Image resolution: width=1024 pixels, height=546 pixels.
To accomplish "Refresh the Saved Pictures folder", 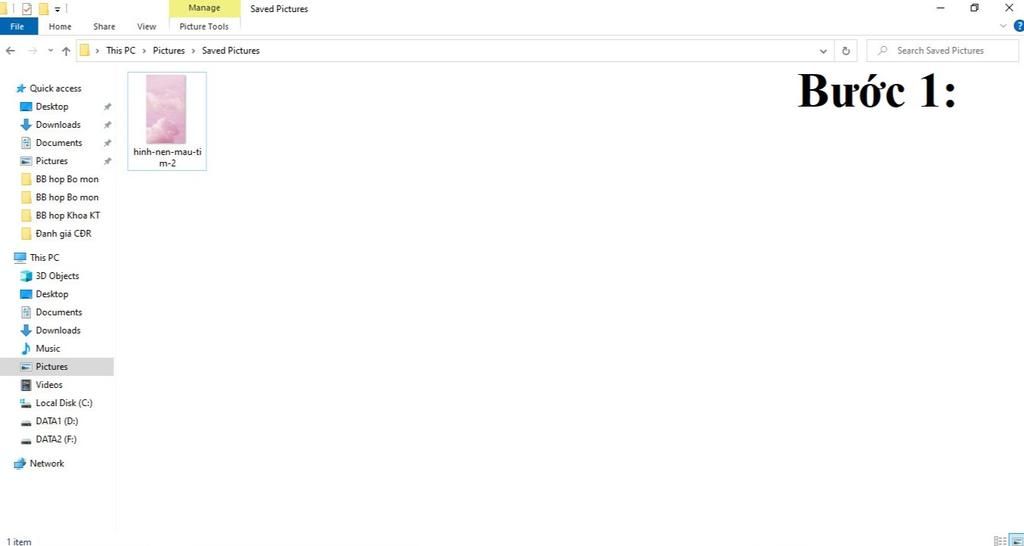I will click(x=846, y=50).
